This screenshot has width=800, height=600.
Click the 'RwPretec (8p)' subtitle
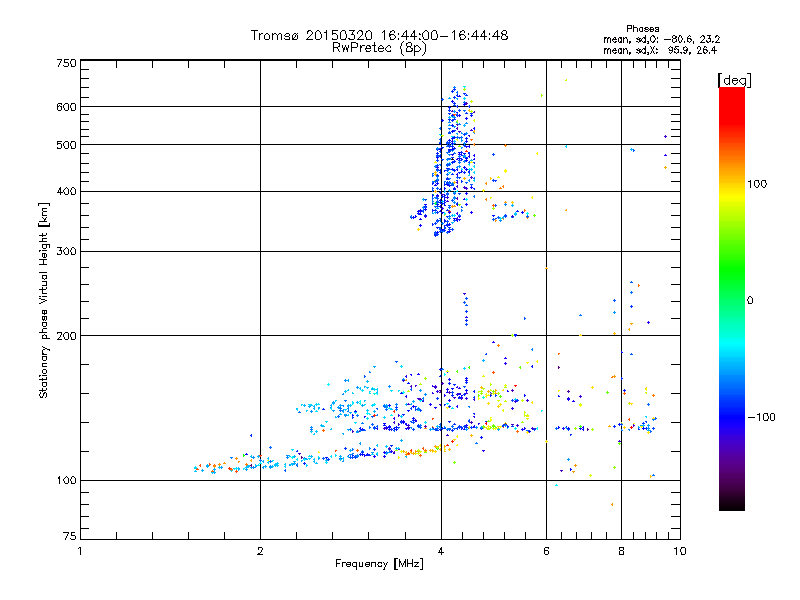[379, 48]
